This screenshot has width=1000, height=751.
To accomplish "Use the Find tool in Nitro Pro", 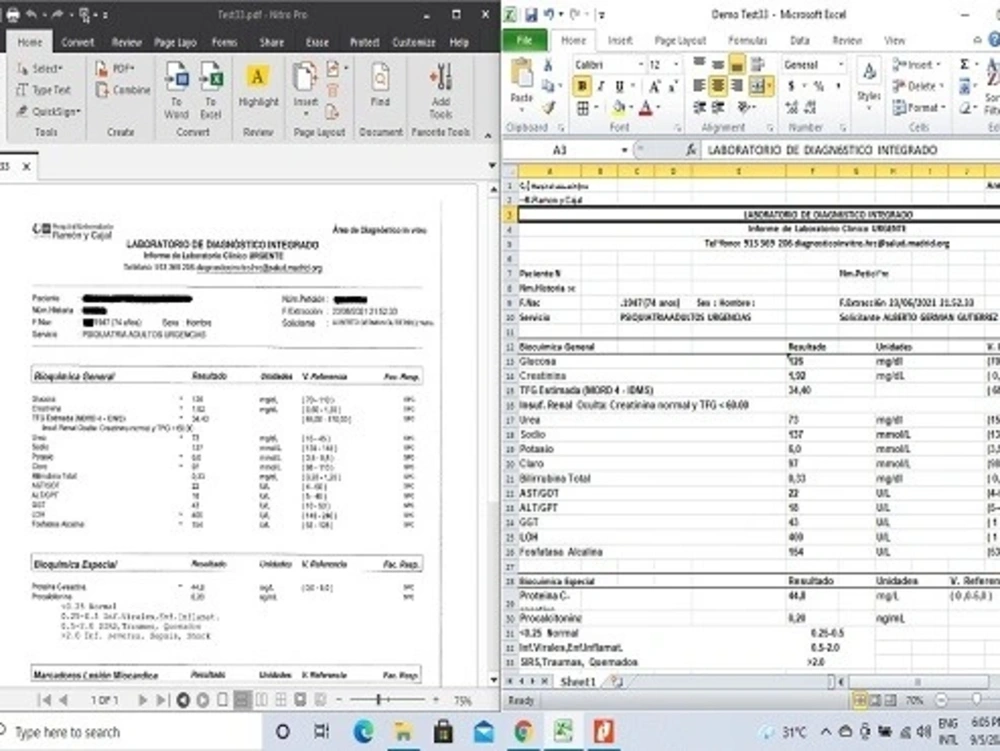I will tap(380, 78).
